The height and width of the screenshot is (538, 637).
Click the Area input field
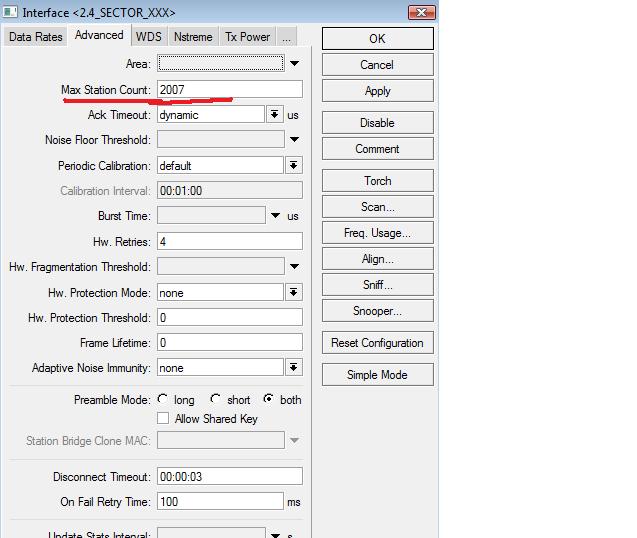pos(221,63)
